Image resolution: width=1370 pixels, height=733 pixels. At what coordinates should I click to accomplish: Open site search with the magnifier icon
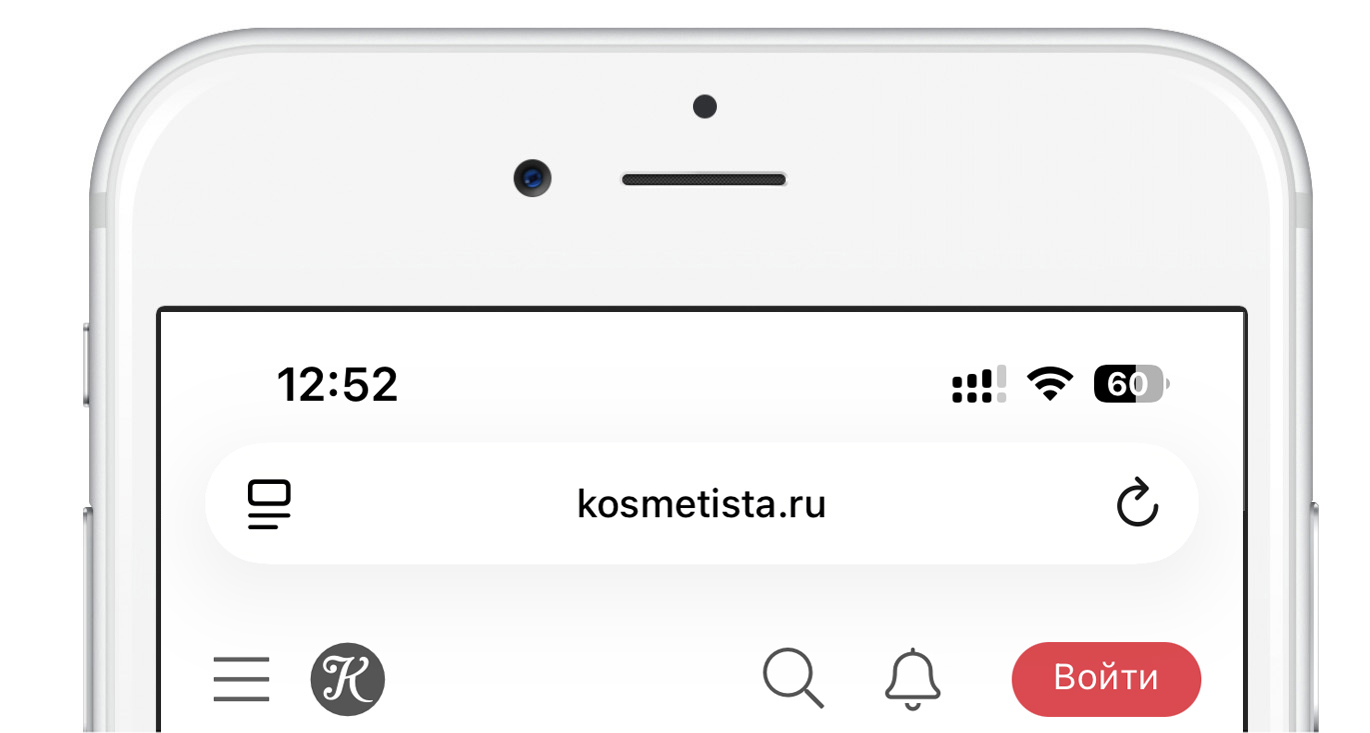point(794,679)
